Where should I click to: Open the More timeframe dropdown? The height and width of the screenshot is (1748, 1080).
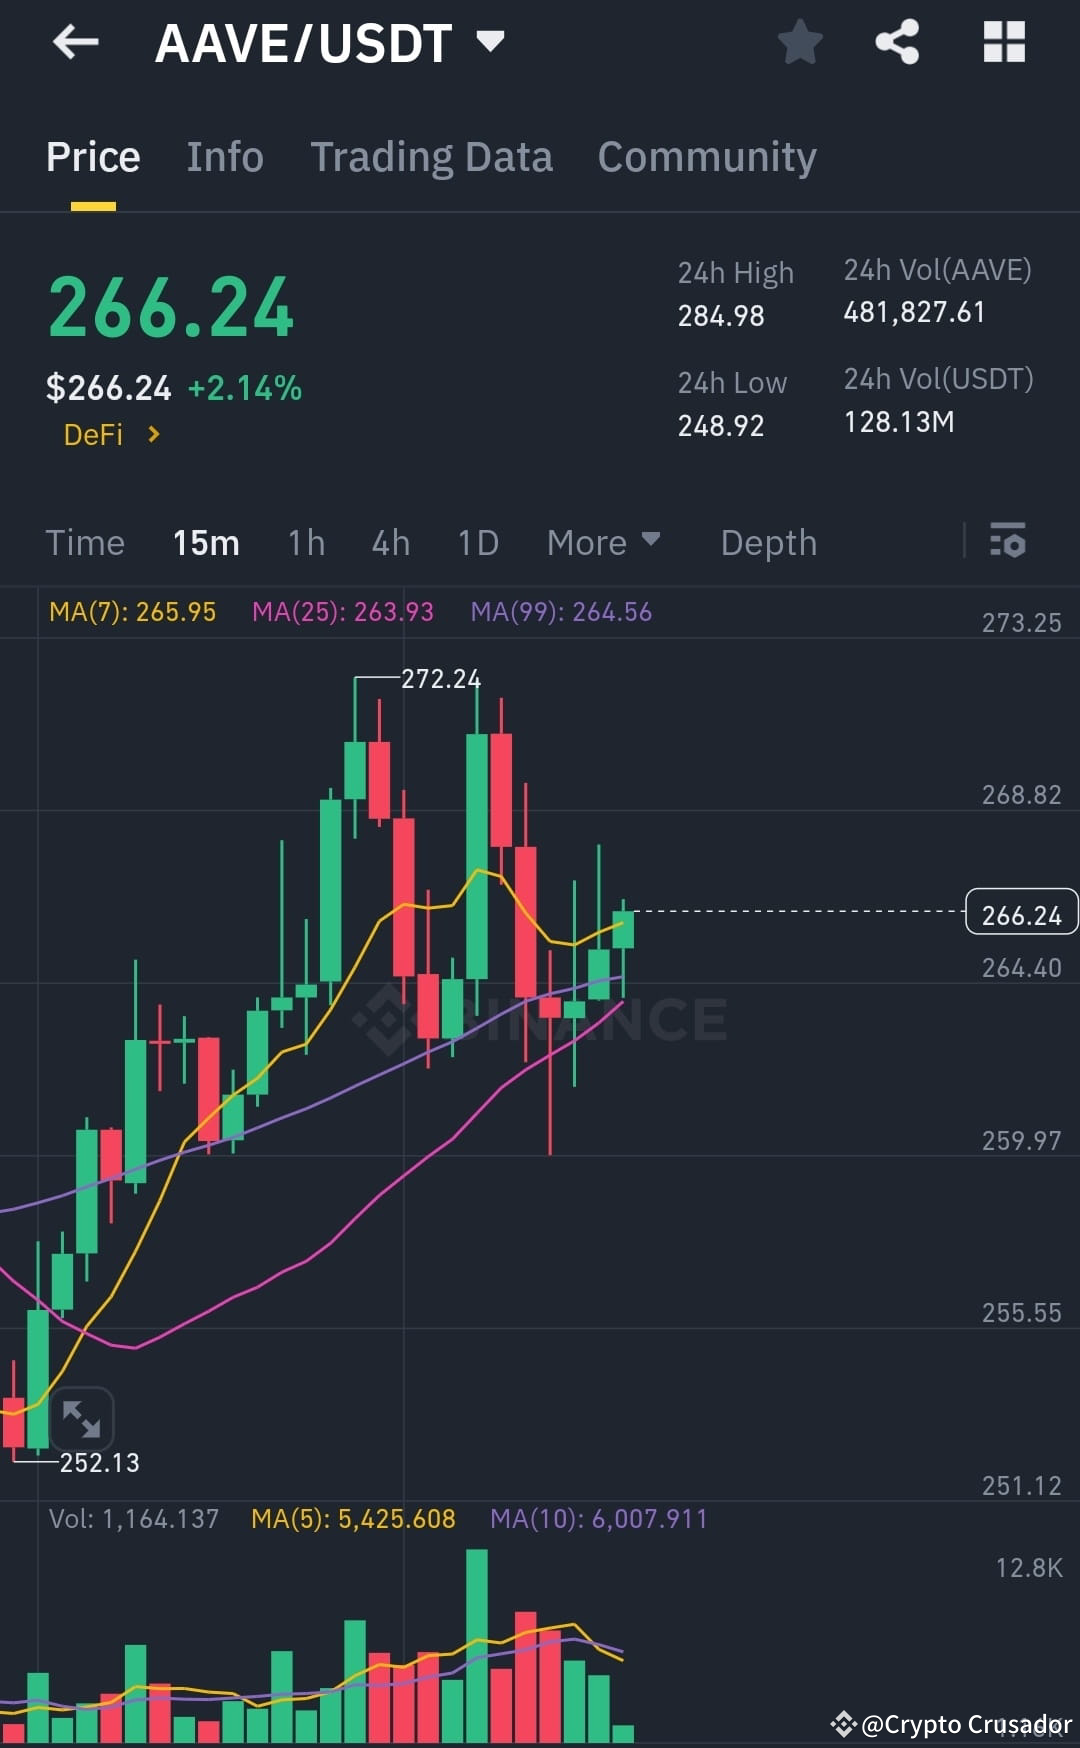click(x=604, y=542)
